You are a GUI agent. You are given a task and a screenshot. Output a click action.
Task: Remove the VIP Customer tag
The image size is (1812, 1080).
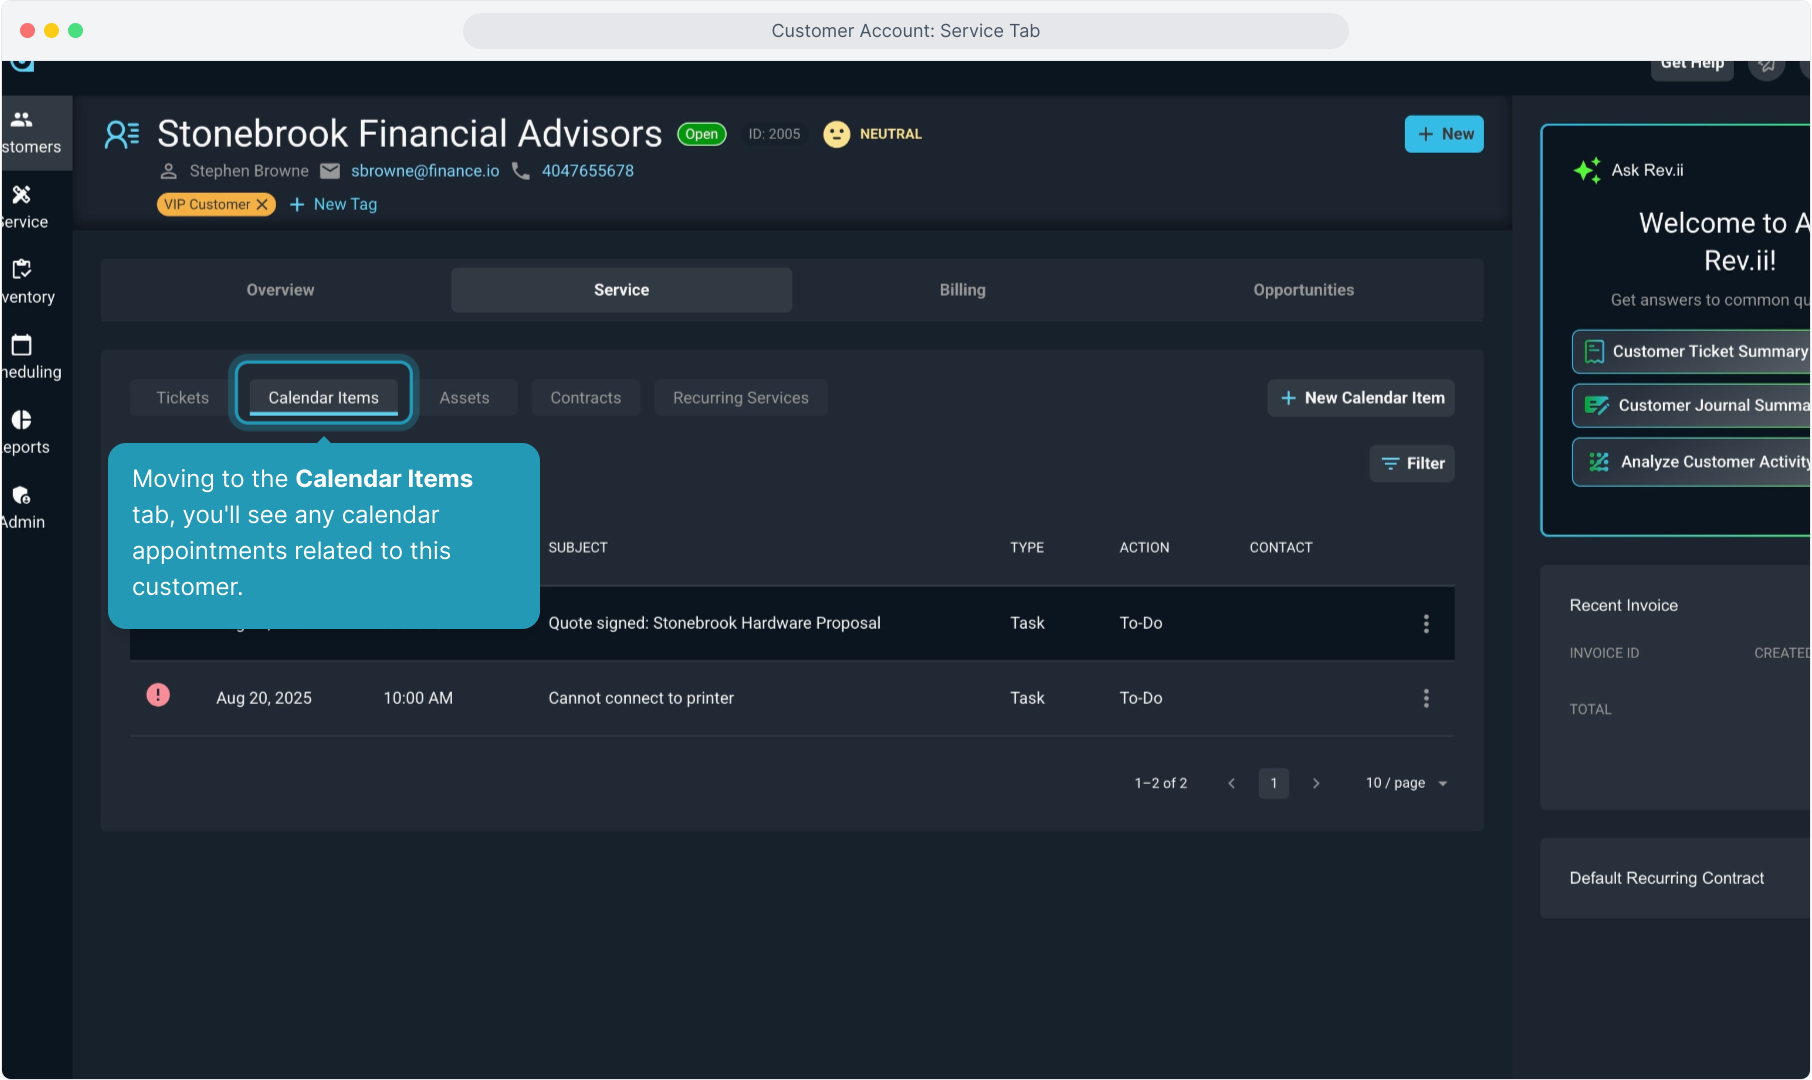[262, 205]
